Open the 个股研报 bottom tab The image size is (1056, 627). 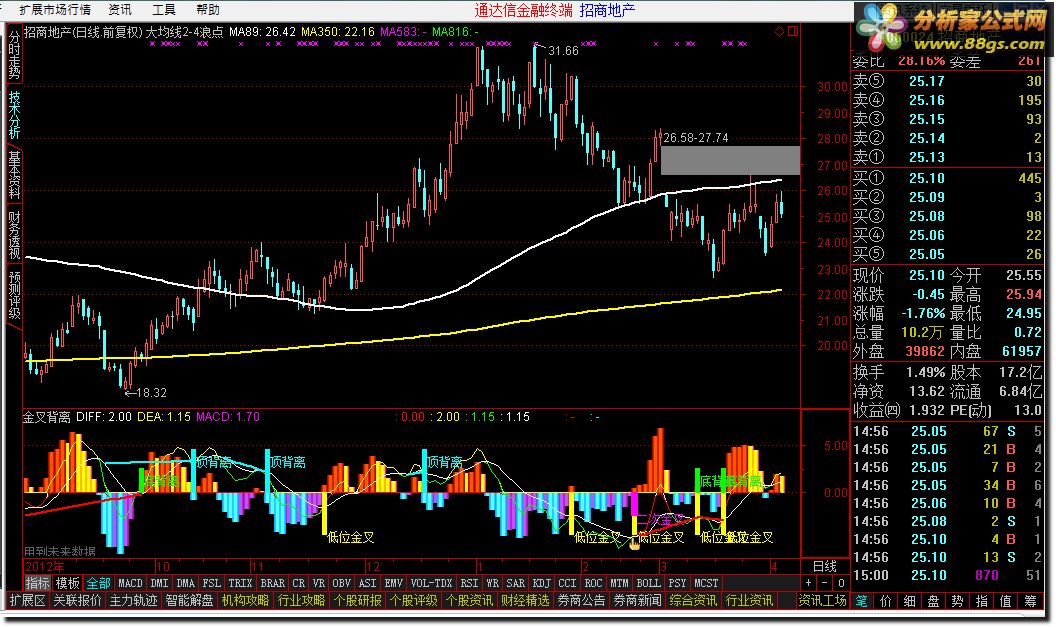point(358,600)
